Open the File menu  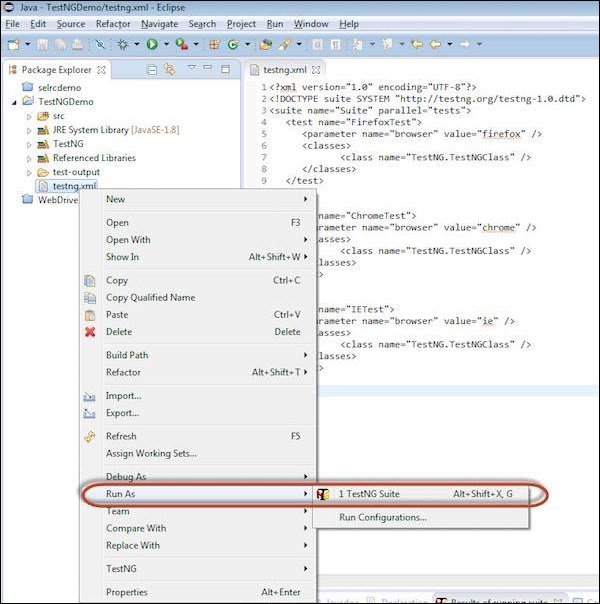point(12,24)
